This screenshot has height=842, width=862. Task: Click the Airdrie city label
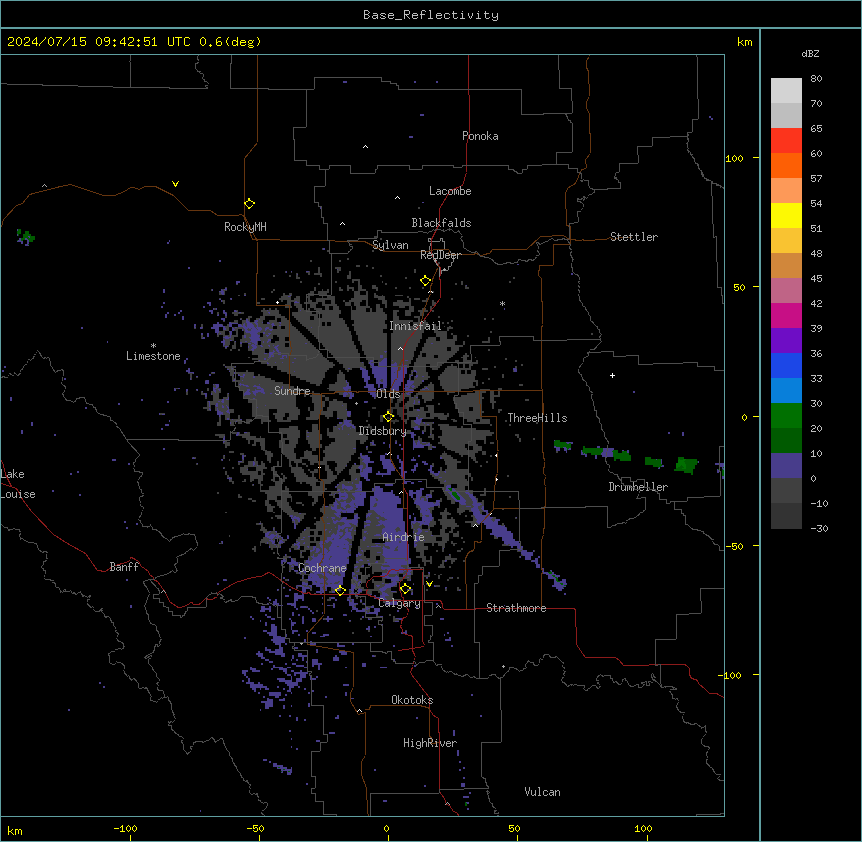tap(403, 537)
